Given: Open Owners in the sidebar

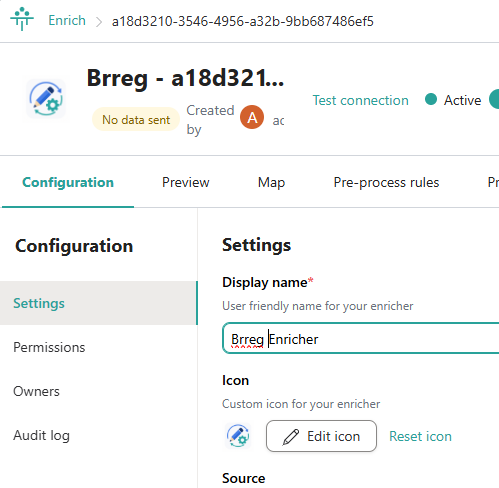Looking at the screenshot, I should pos(99,391).
